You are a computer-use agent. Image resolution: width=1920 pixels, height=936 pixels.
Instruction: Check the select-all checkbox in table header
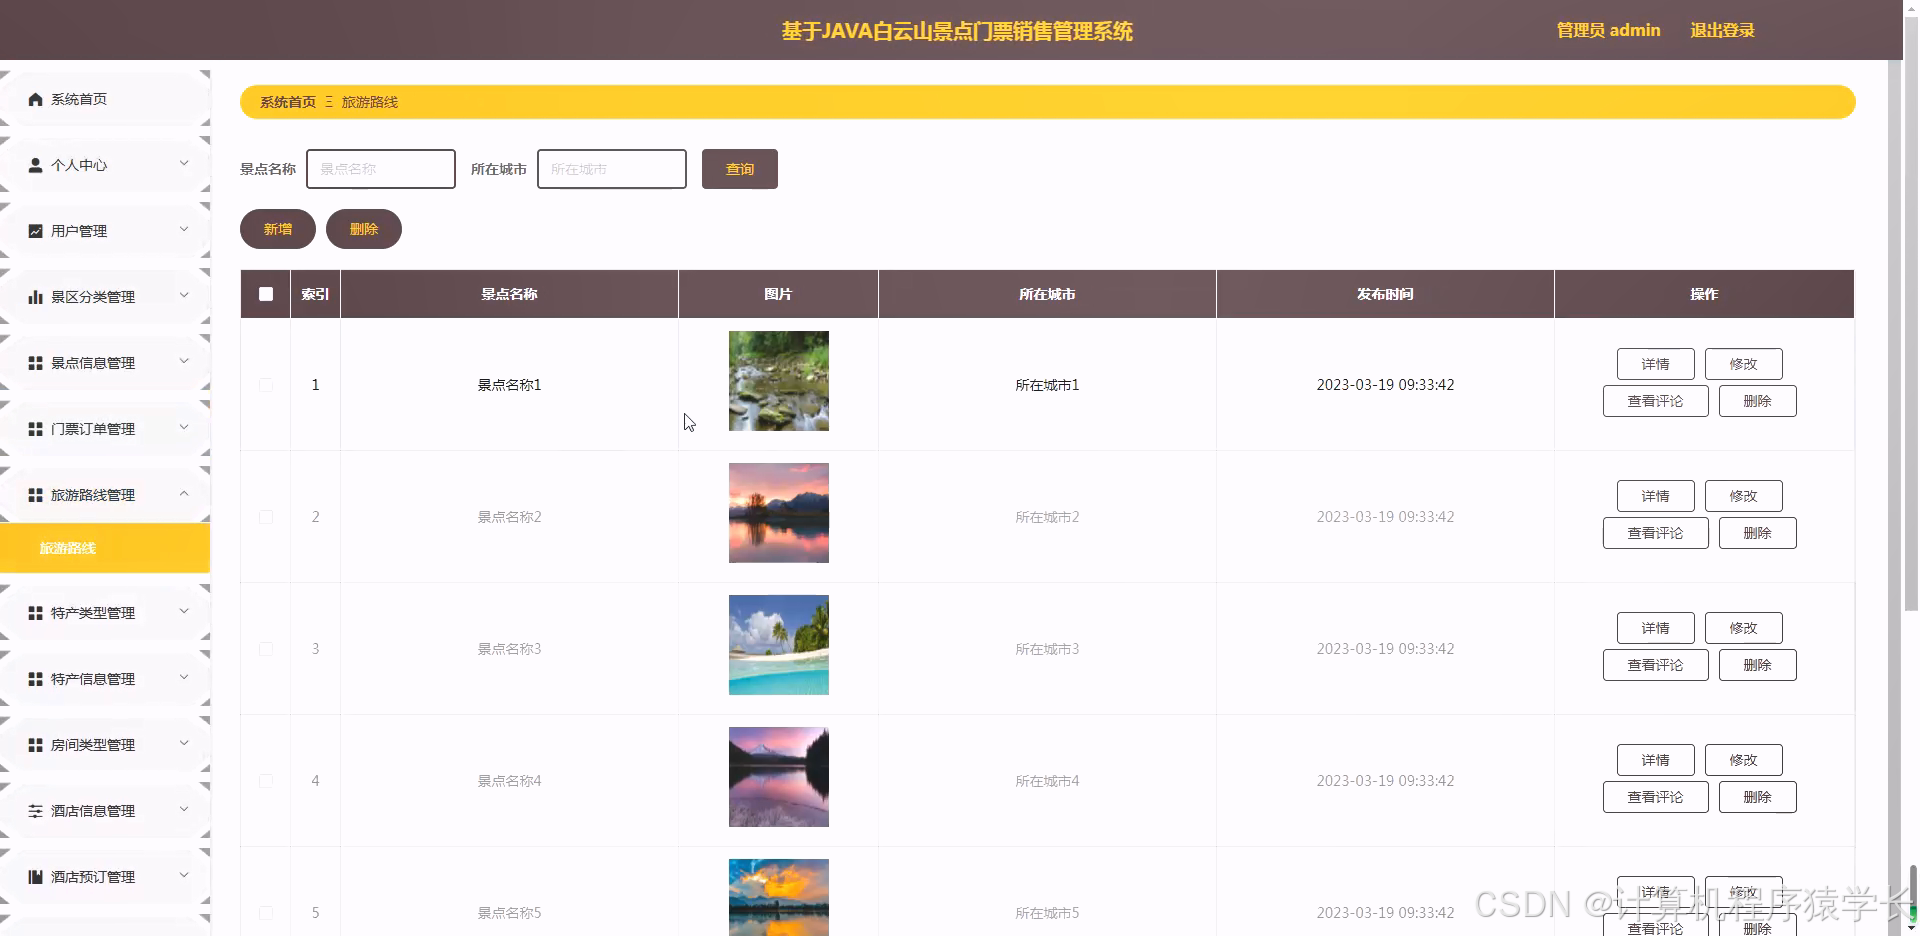(265, 294)
